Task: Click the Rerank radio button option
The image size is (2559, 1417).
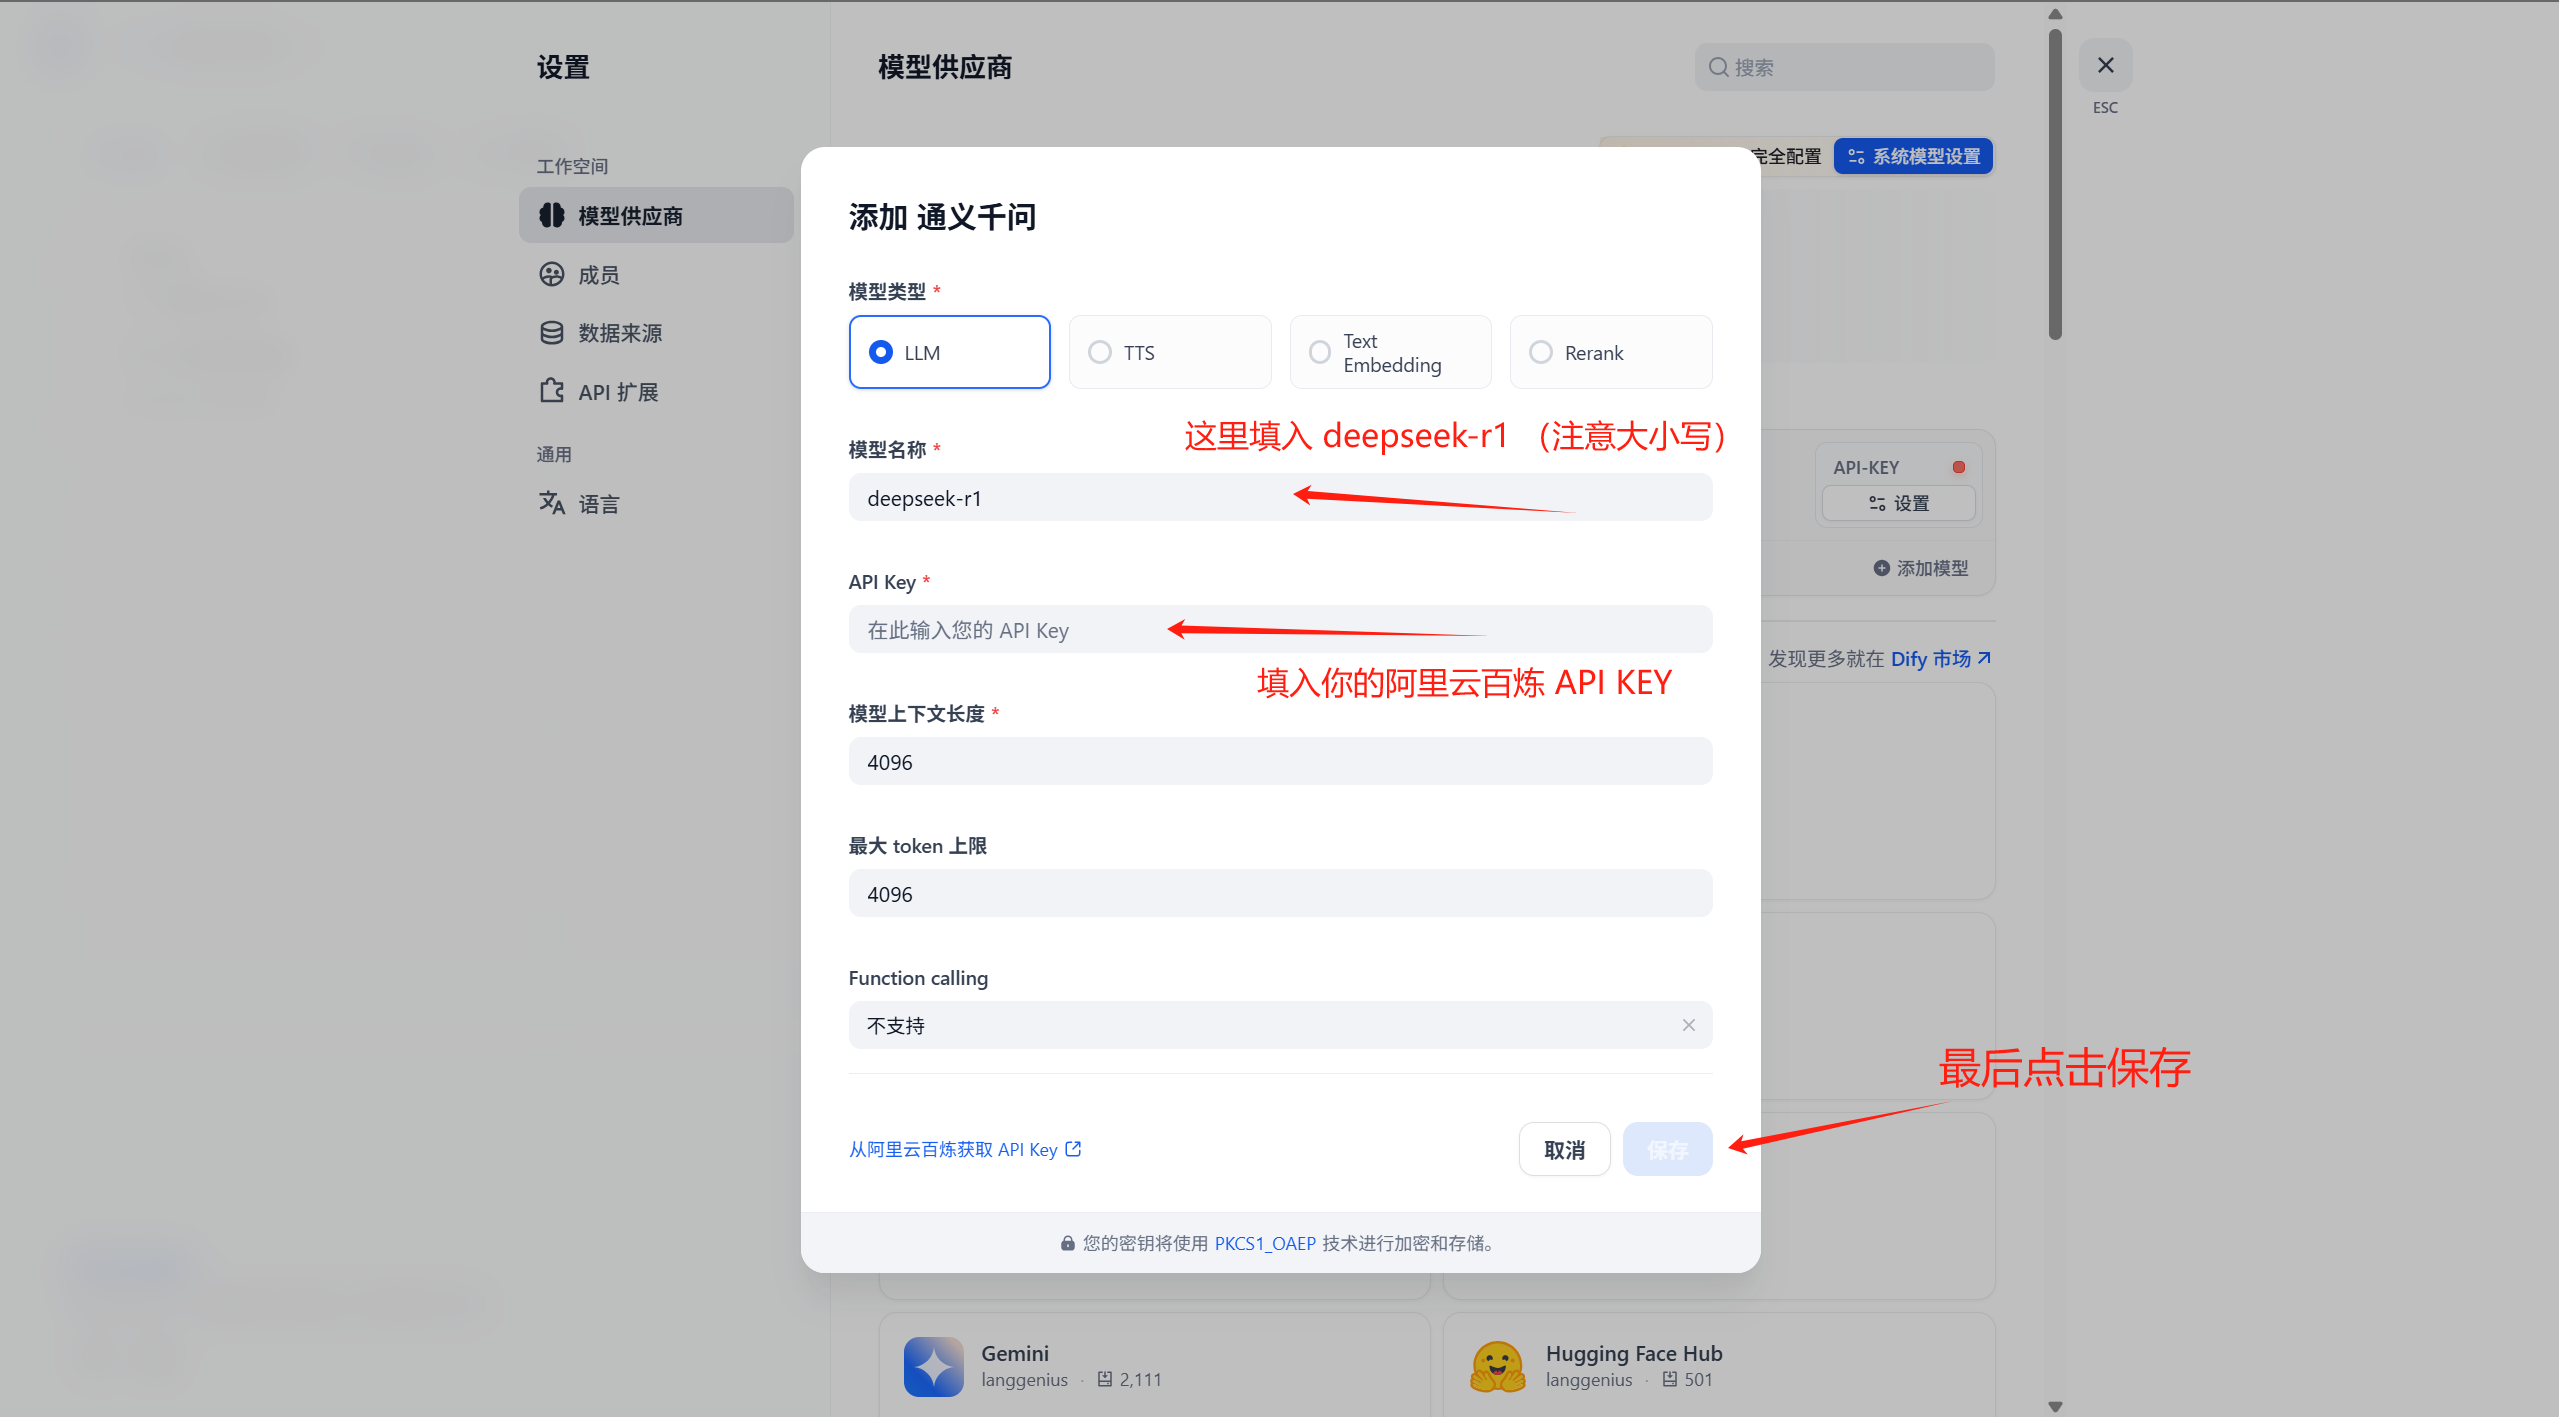Action: pyautogui.click(x=1540, y=351)
